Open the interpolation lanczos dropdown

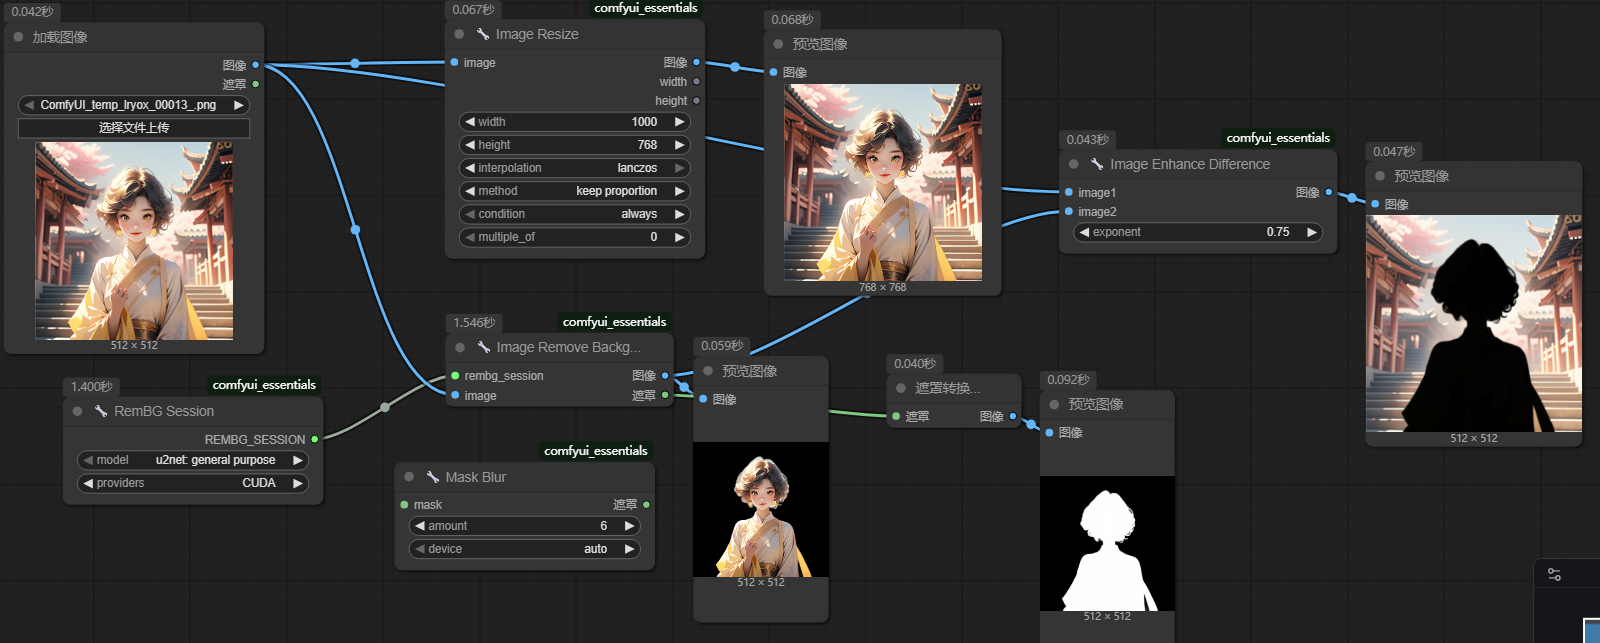pos(575,168)
